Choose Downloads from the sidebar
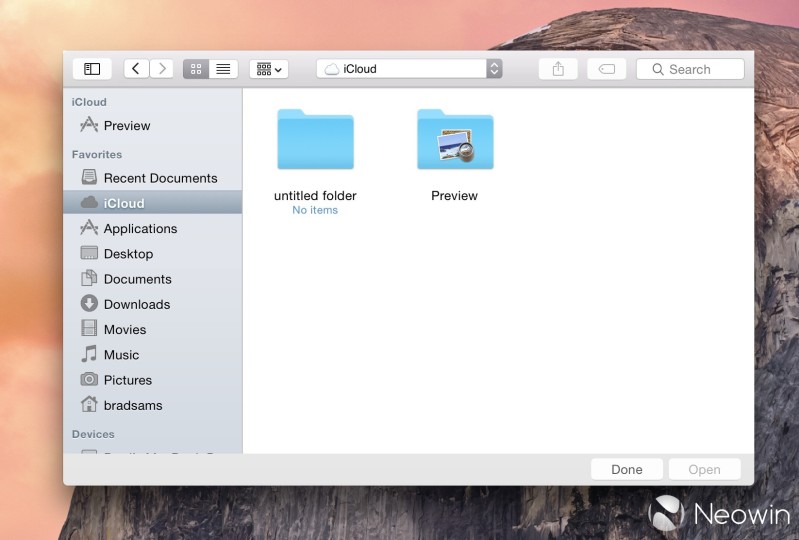Image resolution: width=799 pixels, height=540 pixels. [136, 304]
